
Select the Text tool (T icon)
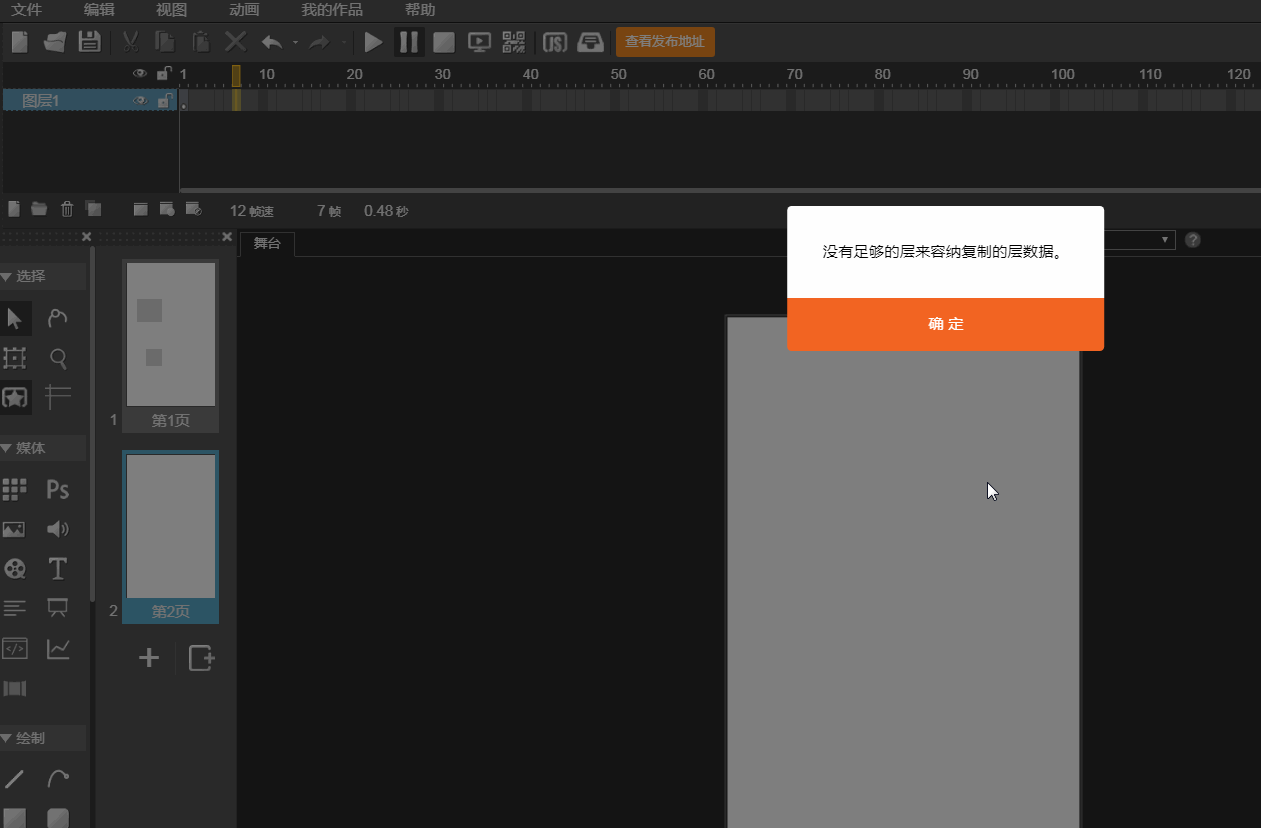(58, 569)
